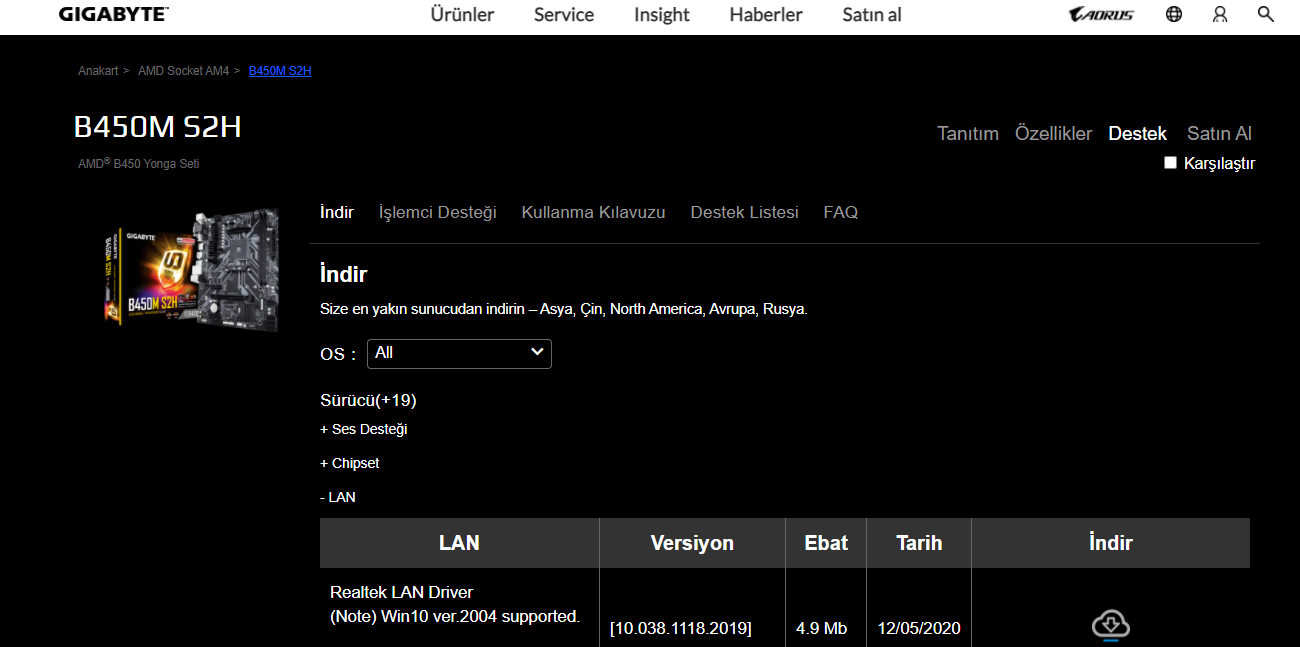Viewport: 1300px width, 647px height.
Task: Click the Realtek LAN Driver name
Action: coord(402,592)
